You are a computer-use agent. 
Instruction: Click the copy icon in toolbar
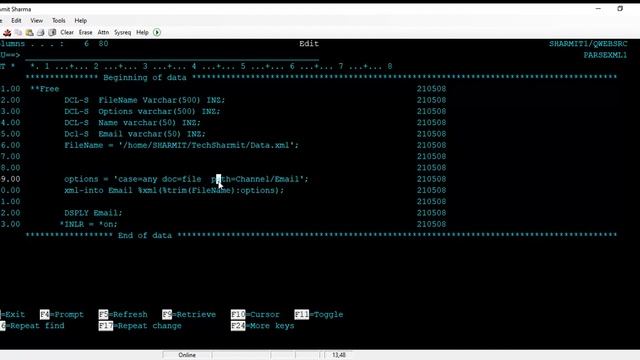(x=18, y=32)
